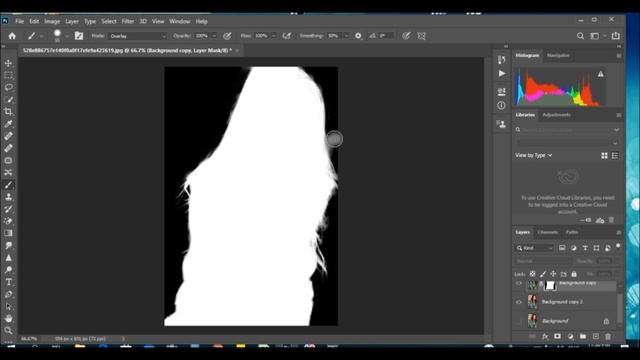640x360 pixels.
Task: Open the Image menu
Action: [52, 21]
